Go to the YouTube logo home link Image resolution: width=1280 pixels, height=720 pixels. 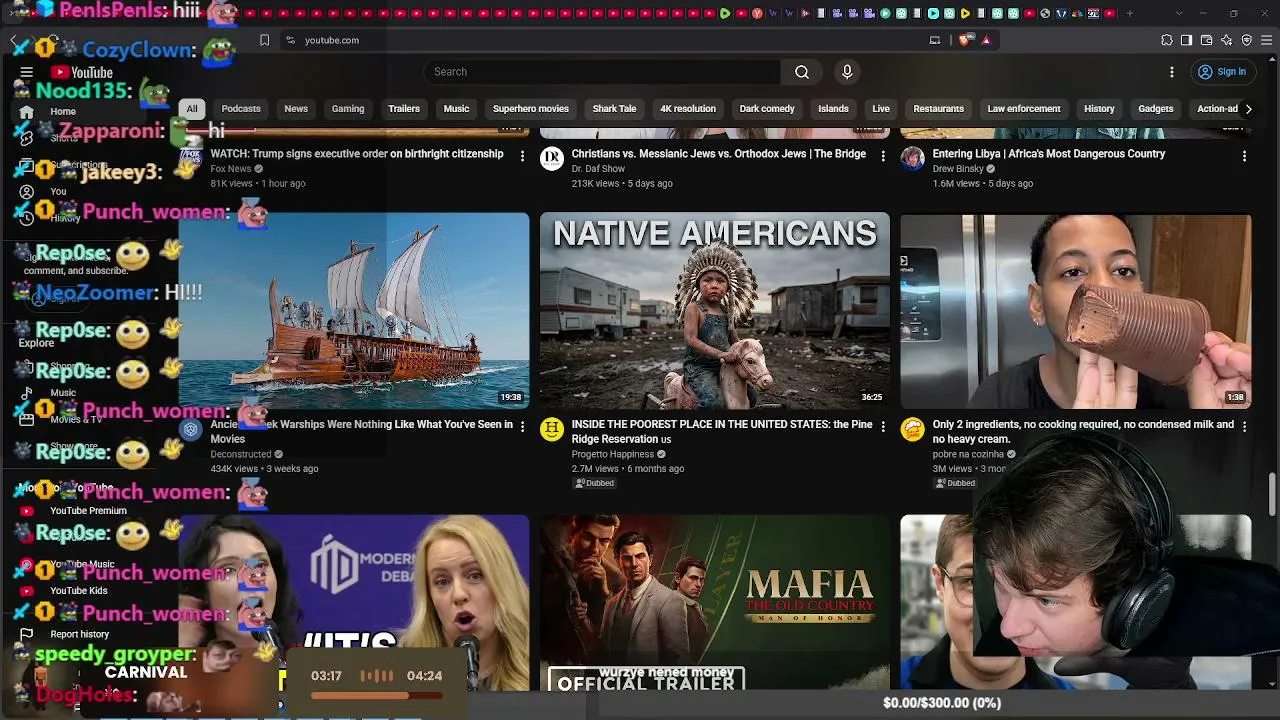[x=82, y=72]
